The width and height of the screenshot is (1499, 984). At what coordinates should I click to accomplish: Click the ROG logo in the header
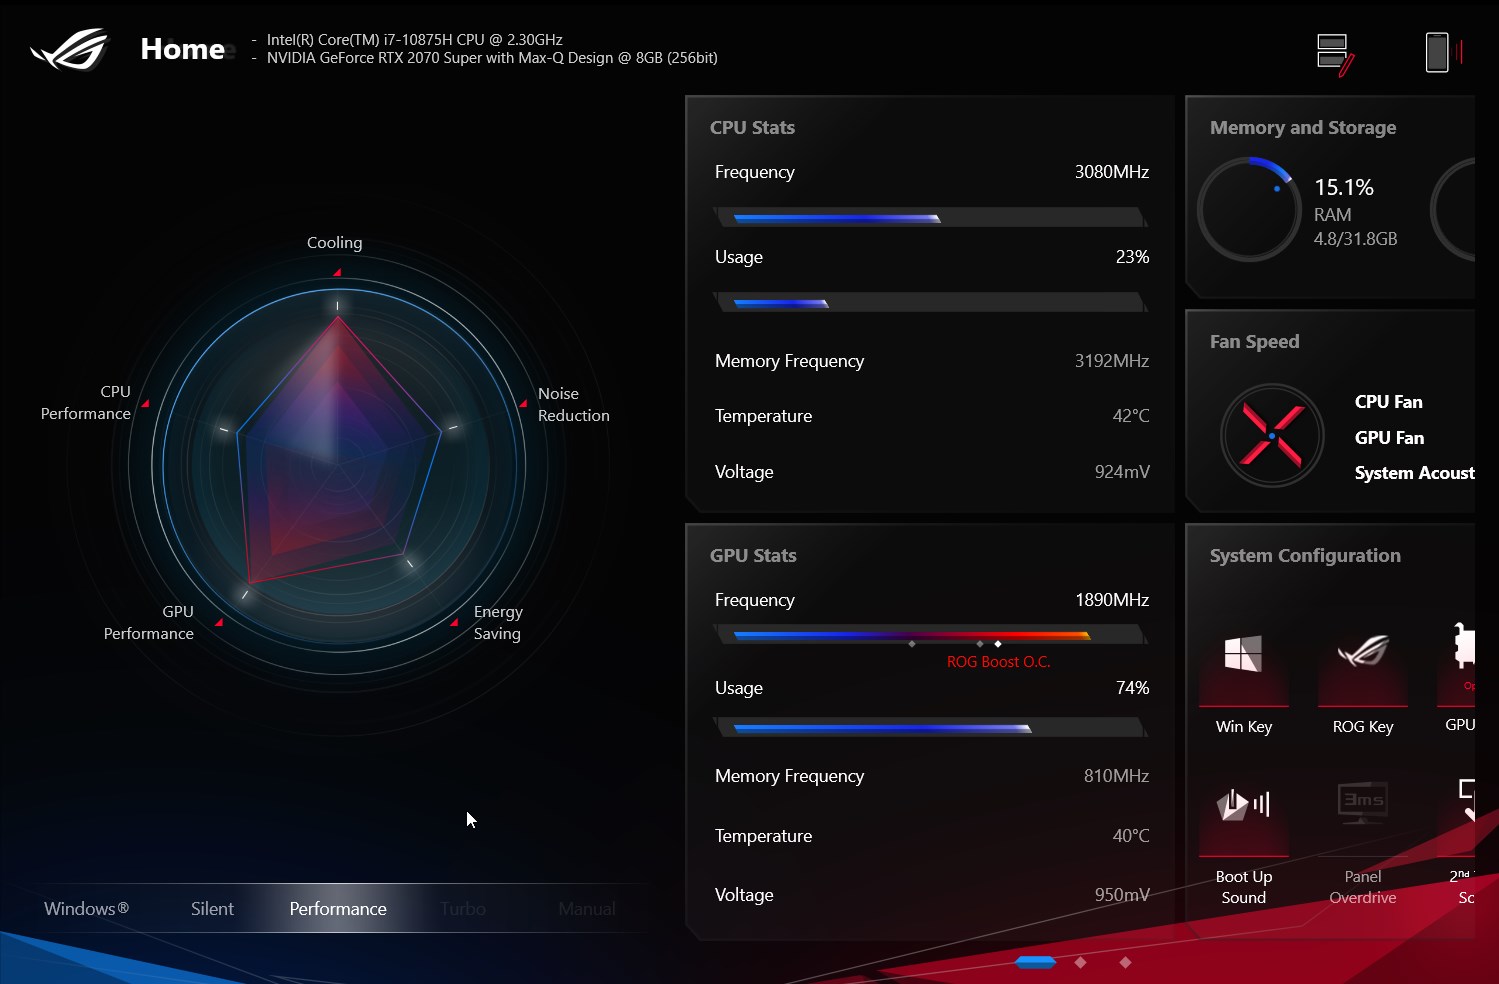coord(69,49)
